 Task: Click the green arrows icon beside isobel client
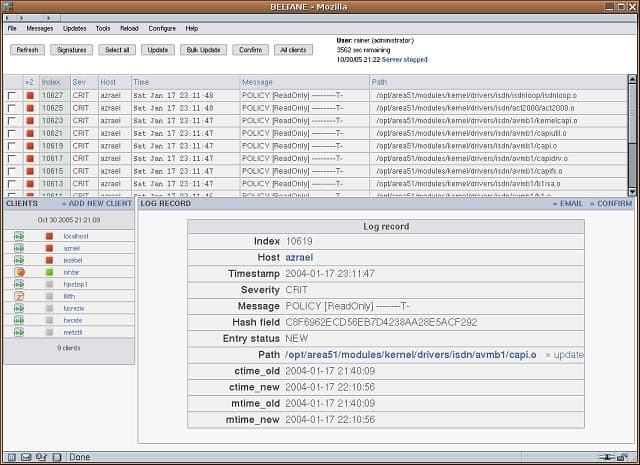pos(19,260)
